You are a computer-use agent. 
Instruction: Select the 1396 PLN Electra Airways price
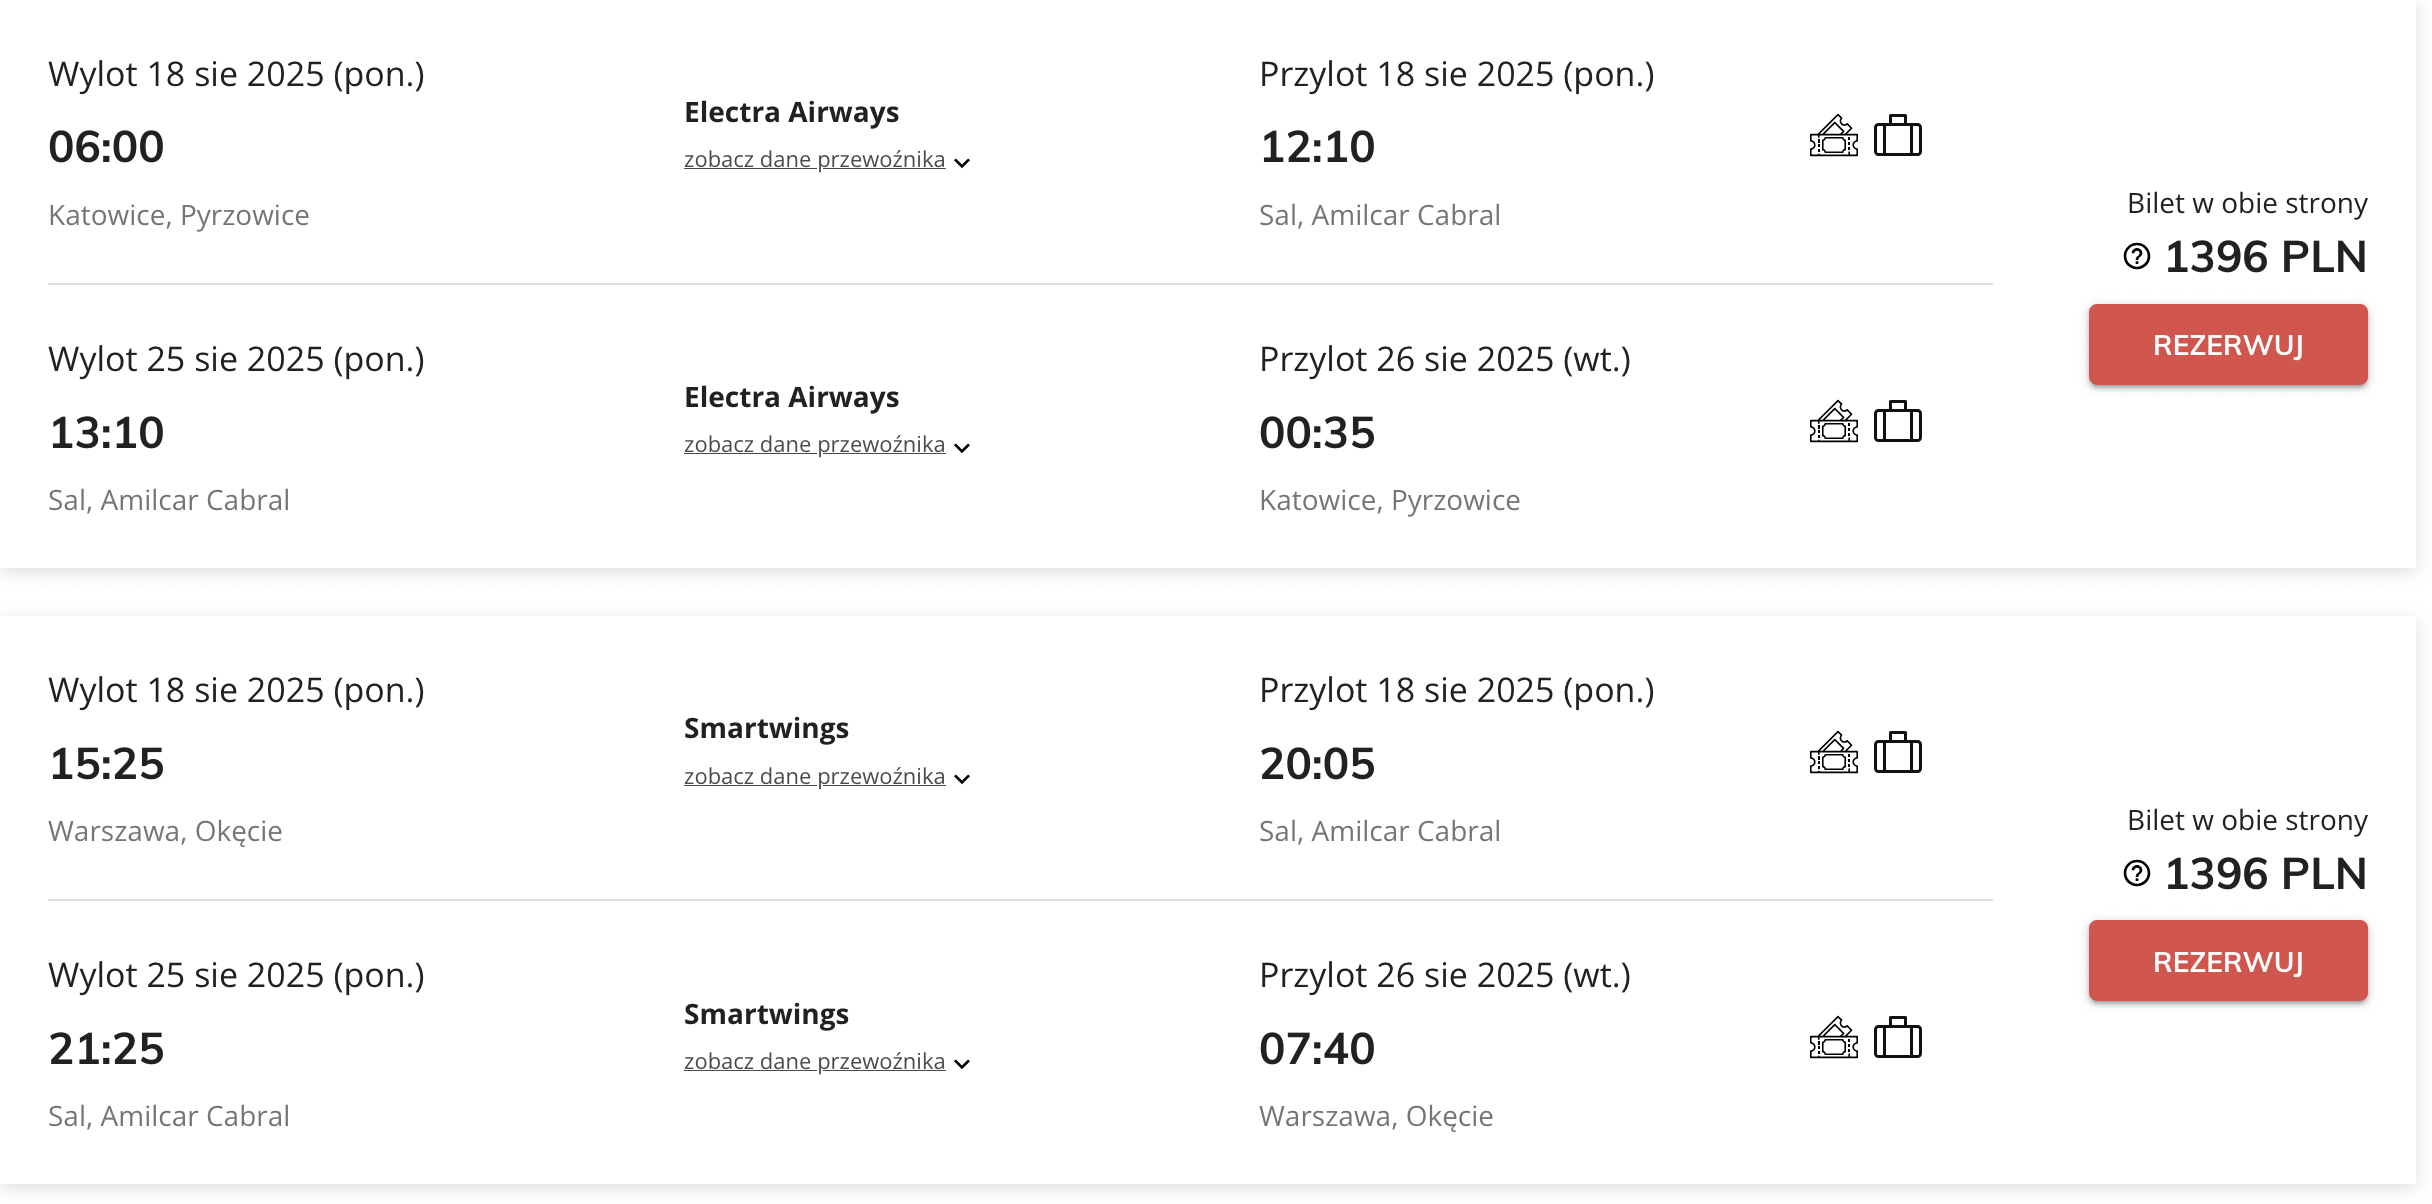(x=2265, y=257)
